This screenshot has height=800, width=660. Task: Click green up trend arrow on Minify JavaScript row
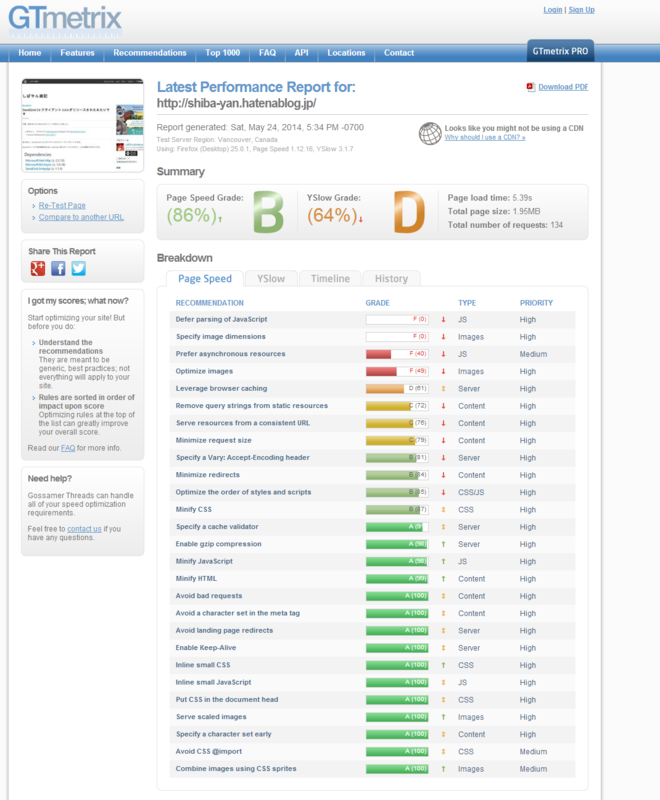point(443,561)
